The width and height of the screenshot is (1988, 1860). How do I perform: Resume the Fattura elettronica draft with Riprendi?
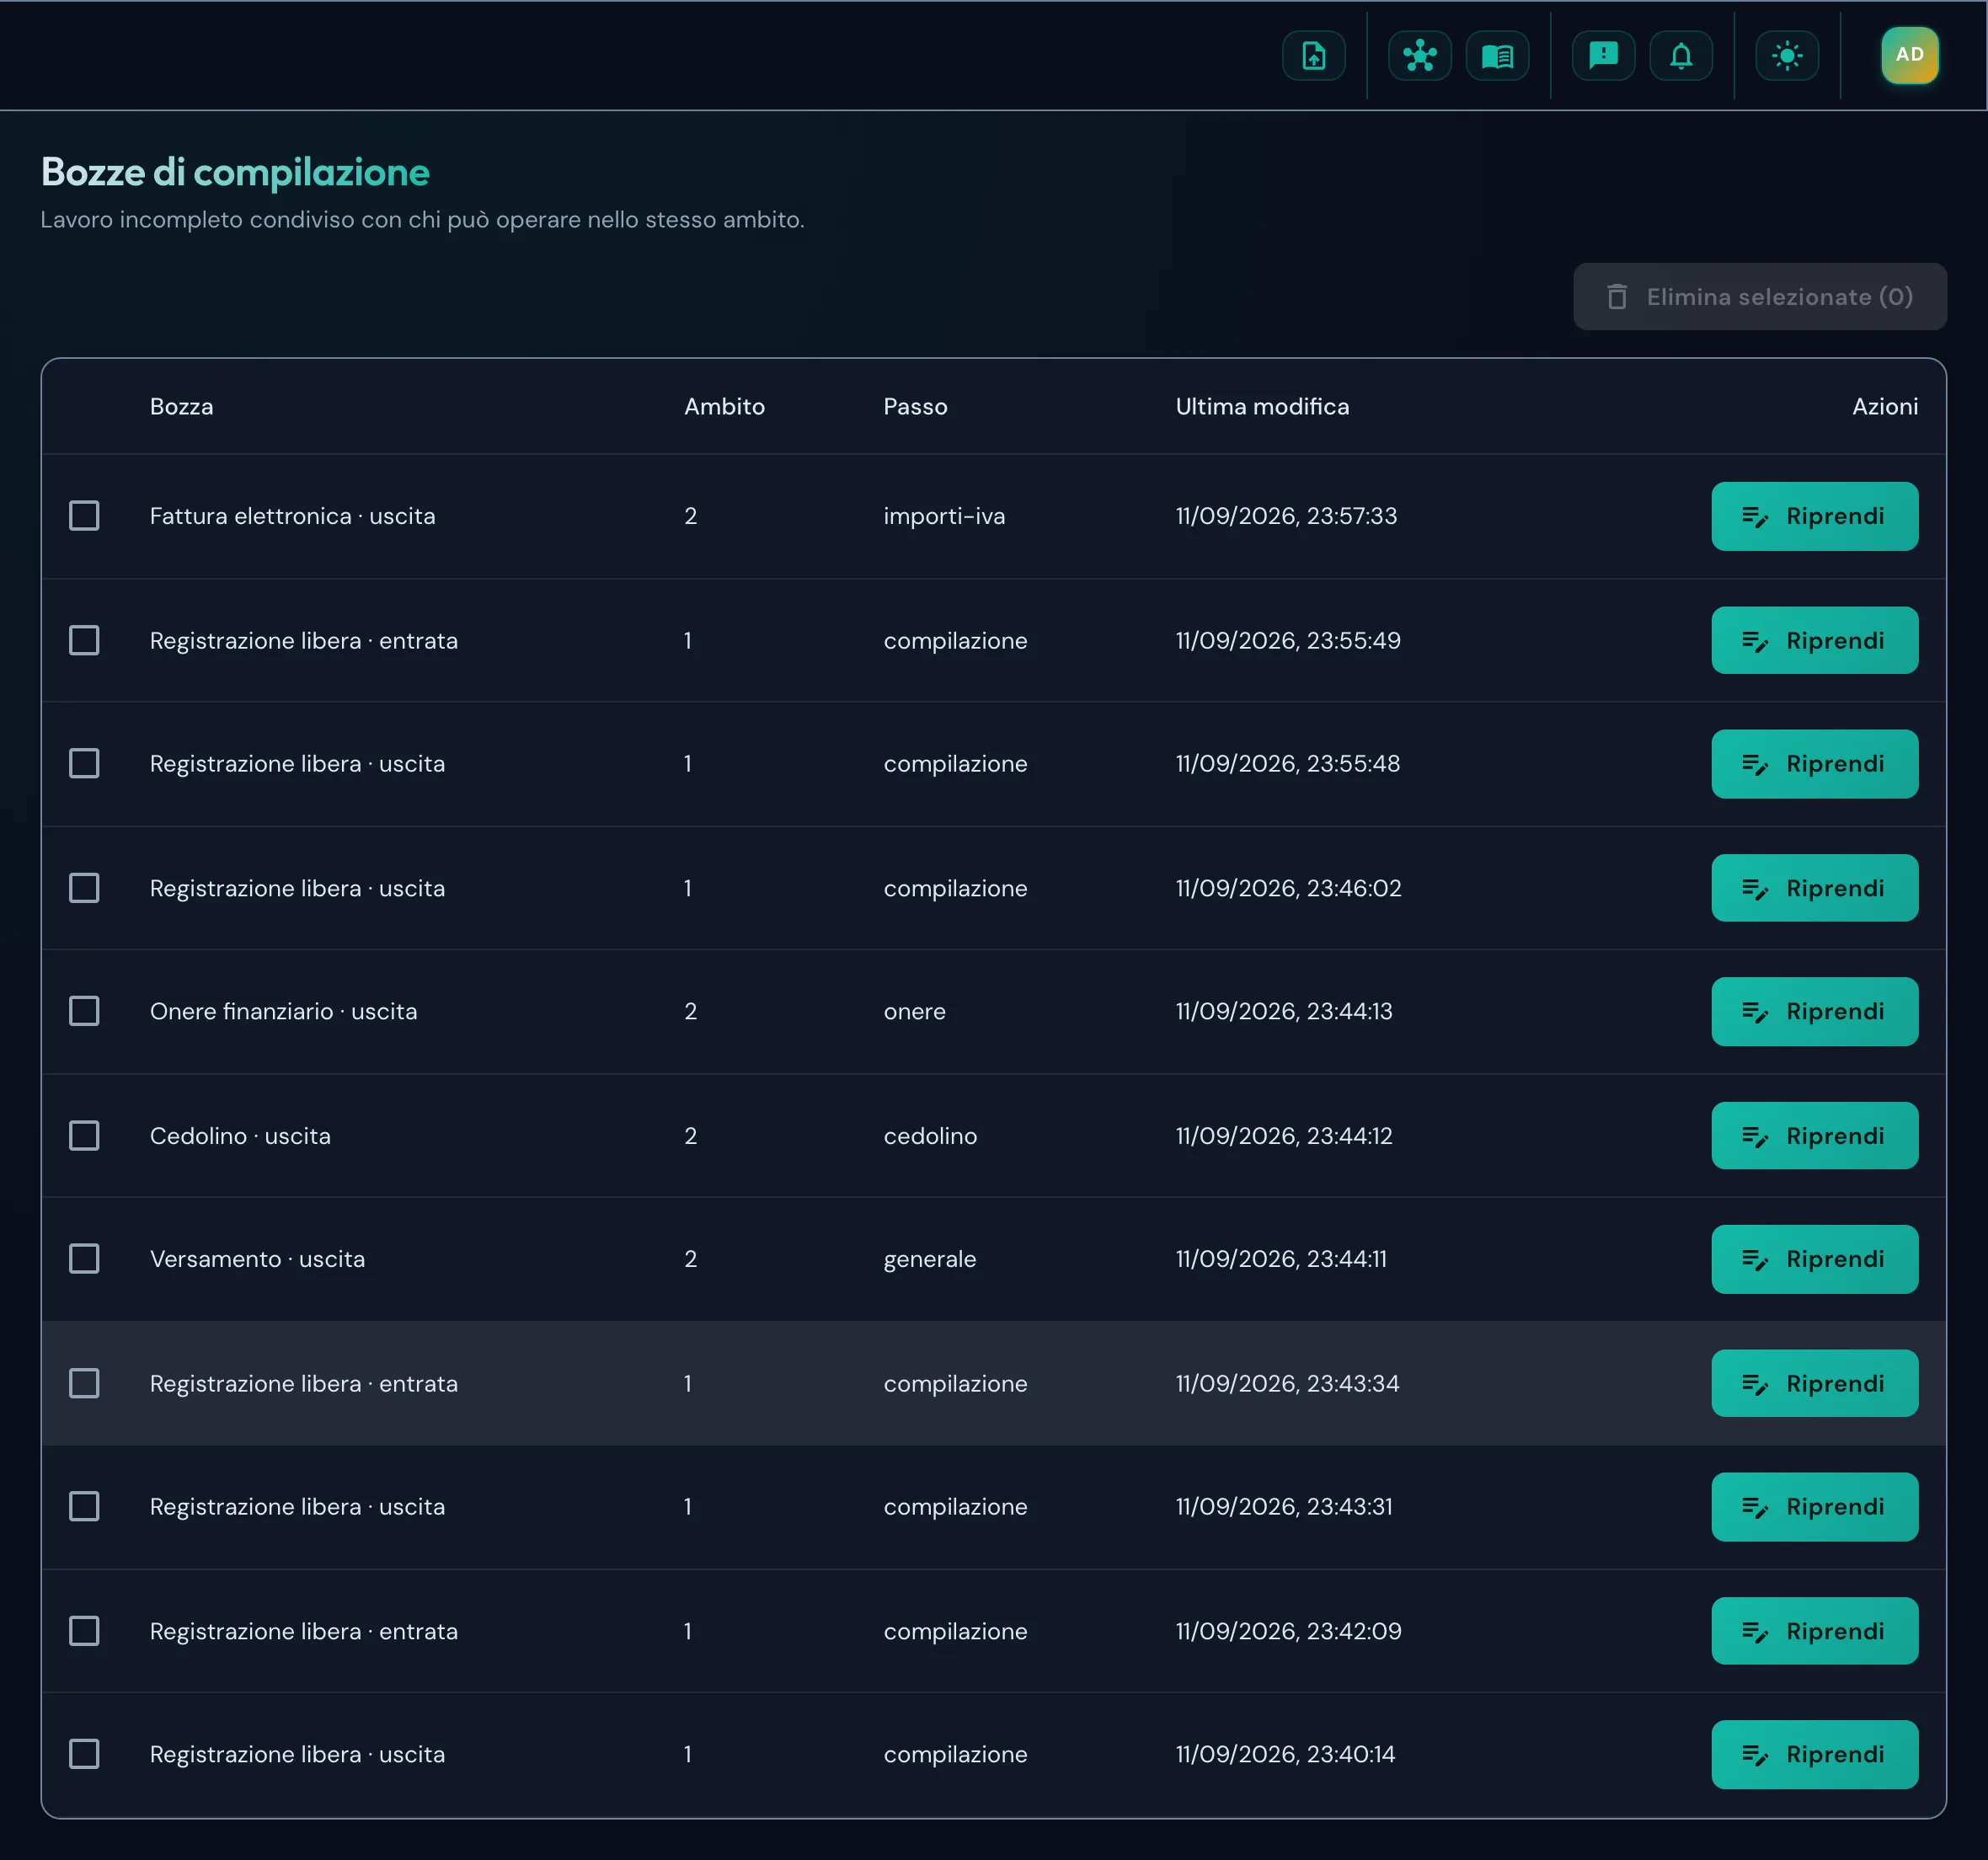[x=1814, y=516]
